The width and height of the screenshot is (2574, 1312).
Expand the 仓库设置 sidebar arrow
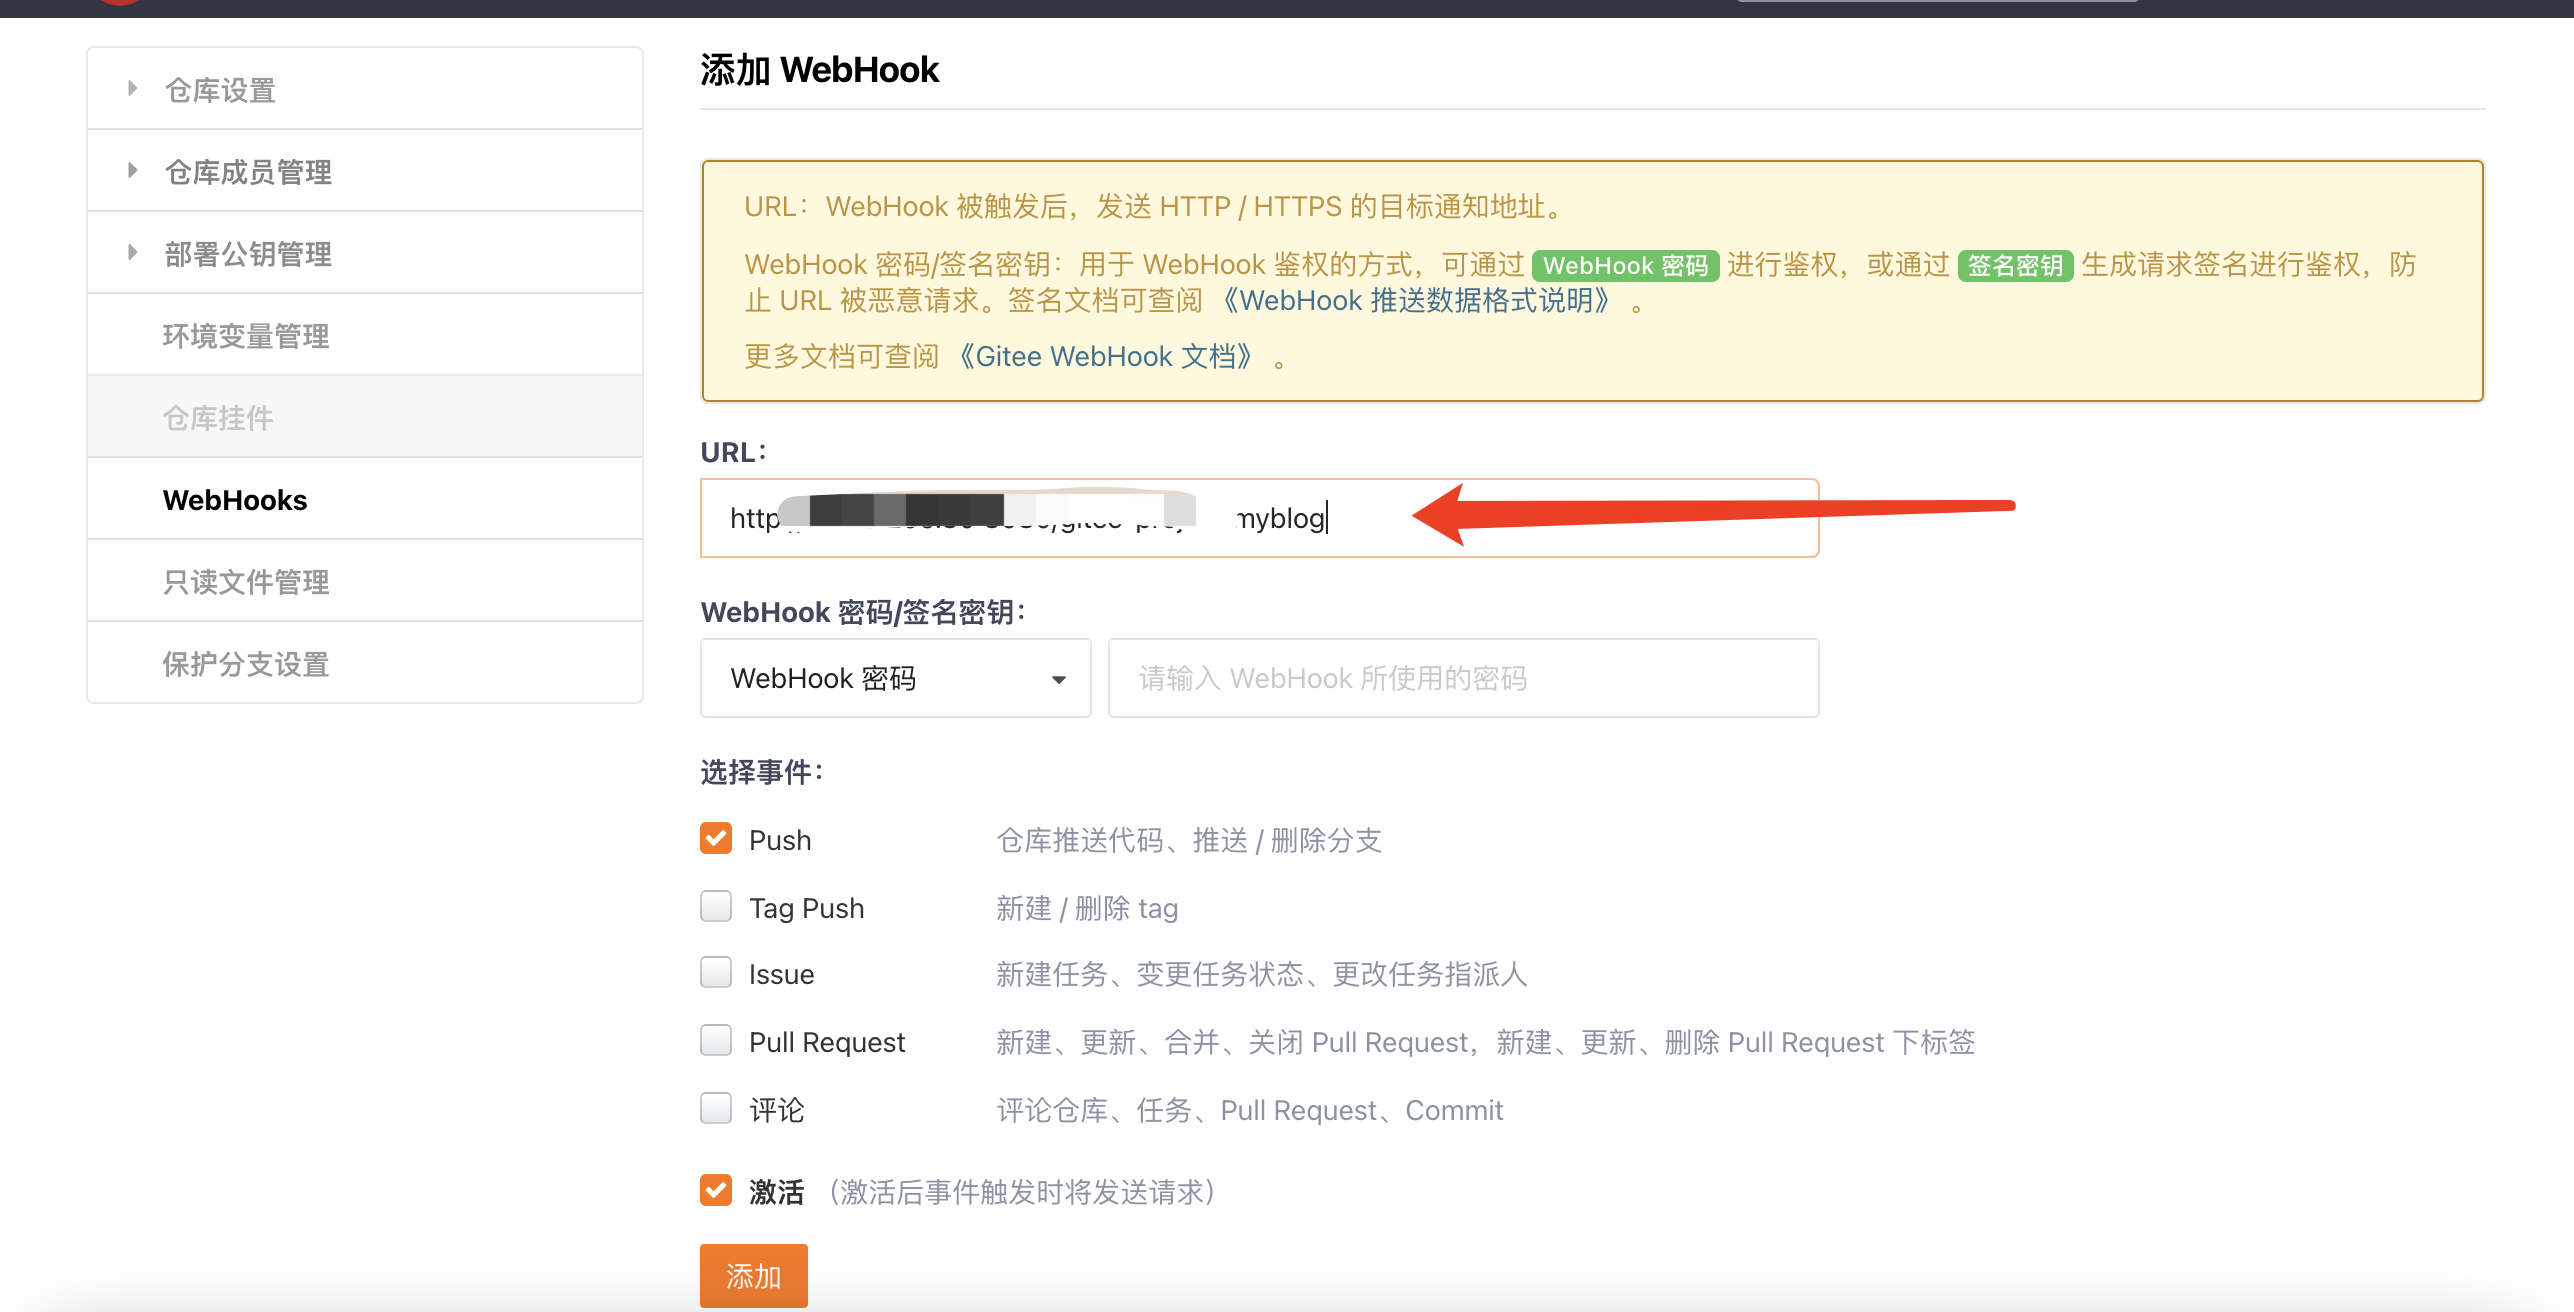(132, 89)
